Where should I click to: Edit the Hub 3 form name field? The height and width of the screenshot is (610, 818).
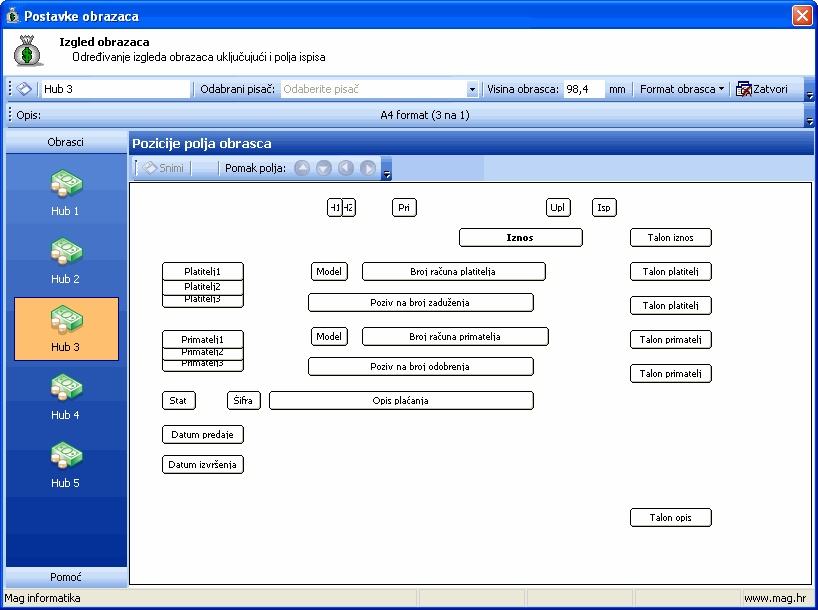pos(116,89)
